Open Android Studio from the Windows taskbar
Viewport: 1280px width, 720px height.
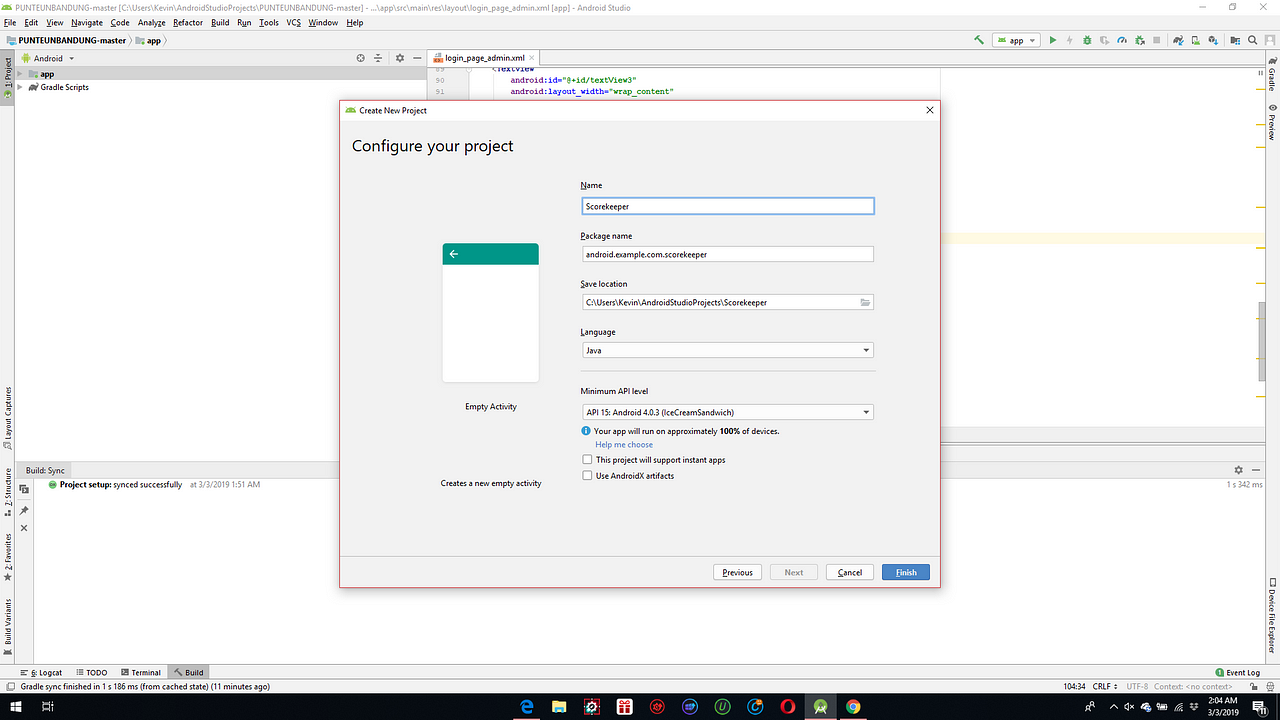click(821, 707)
